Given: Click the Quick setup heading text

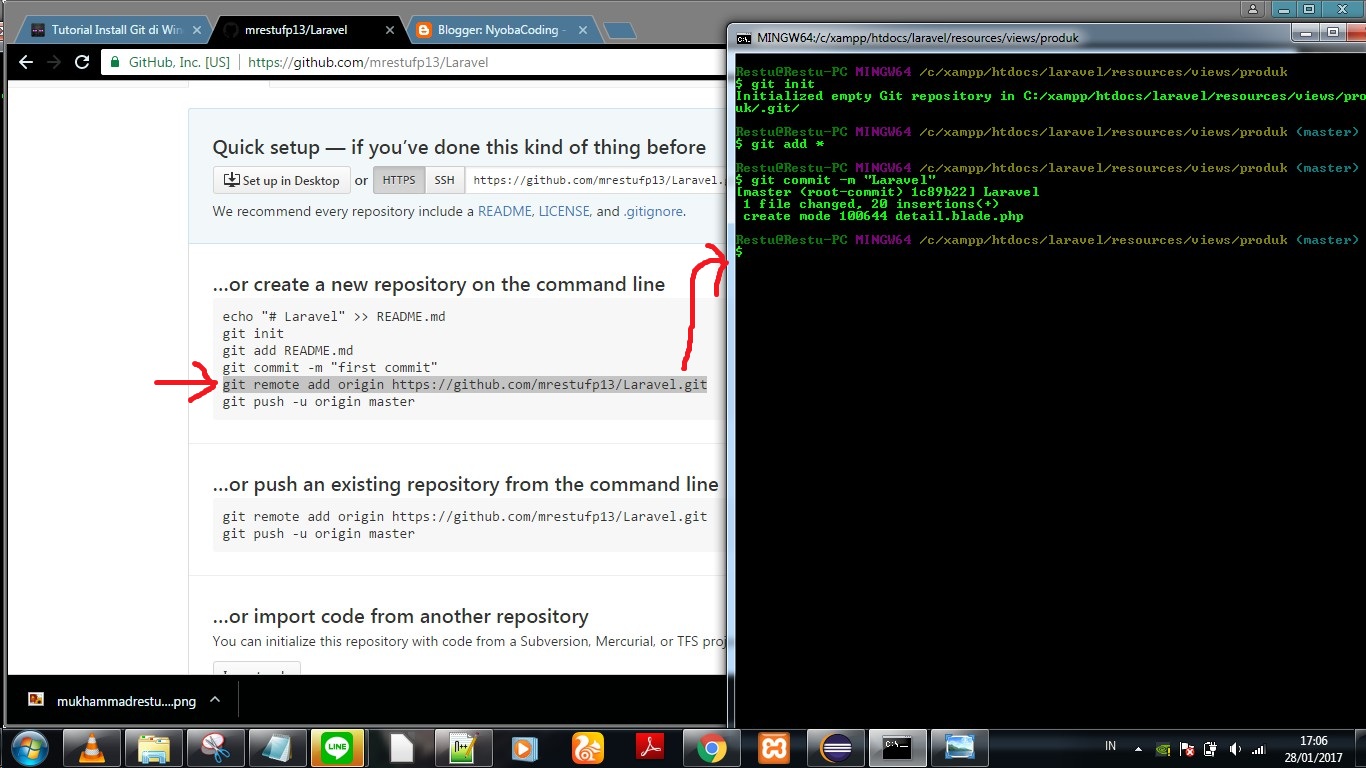Looking at the screenshot, I should [x=459, y=147].
